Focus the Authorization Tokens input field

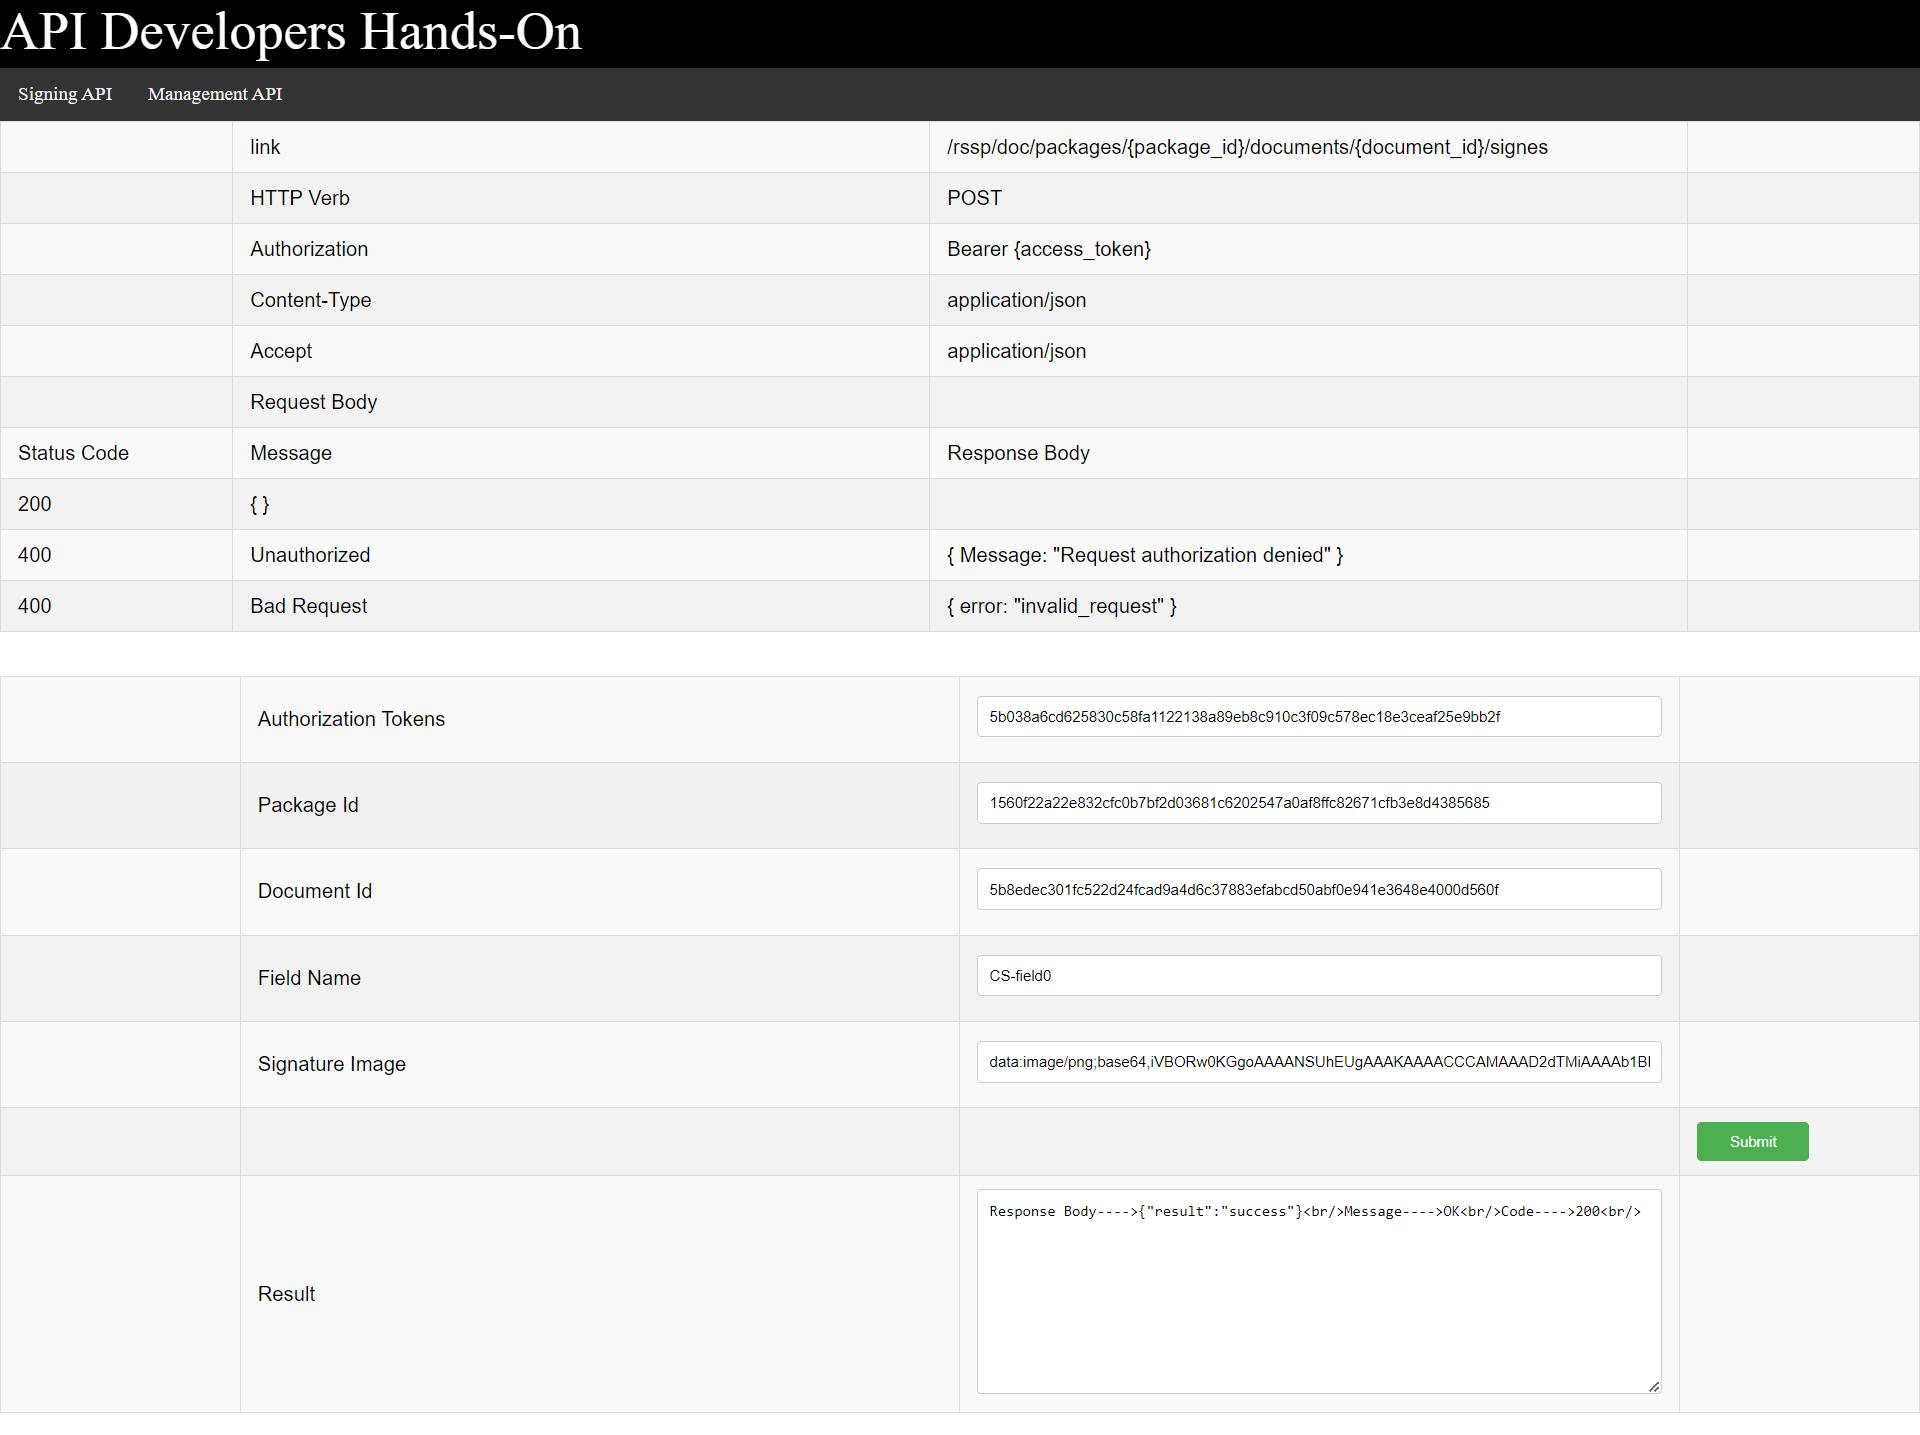point(1318,717)
